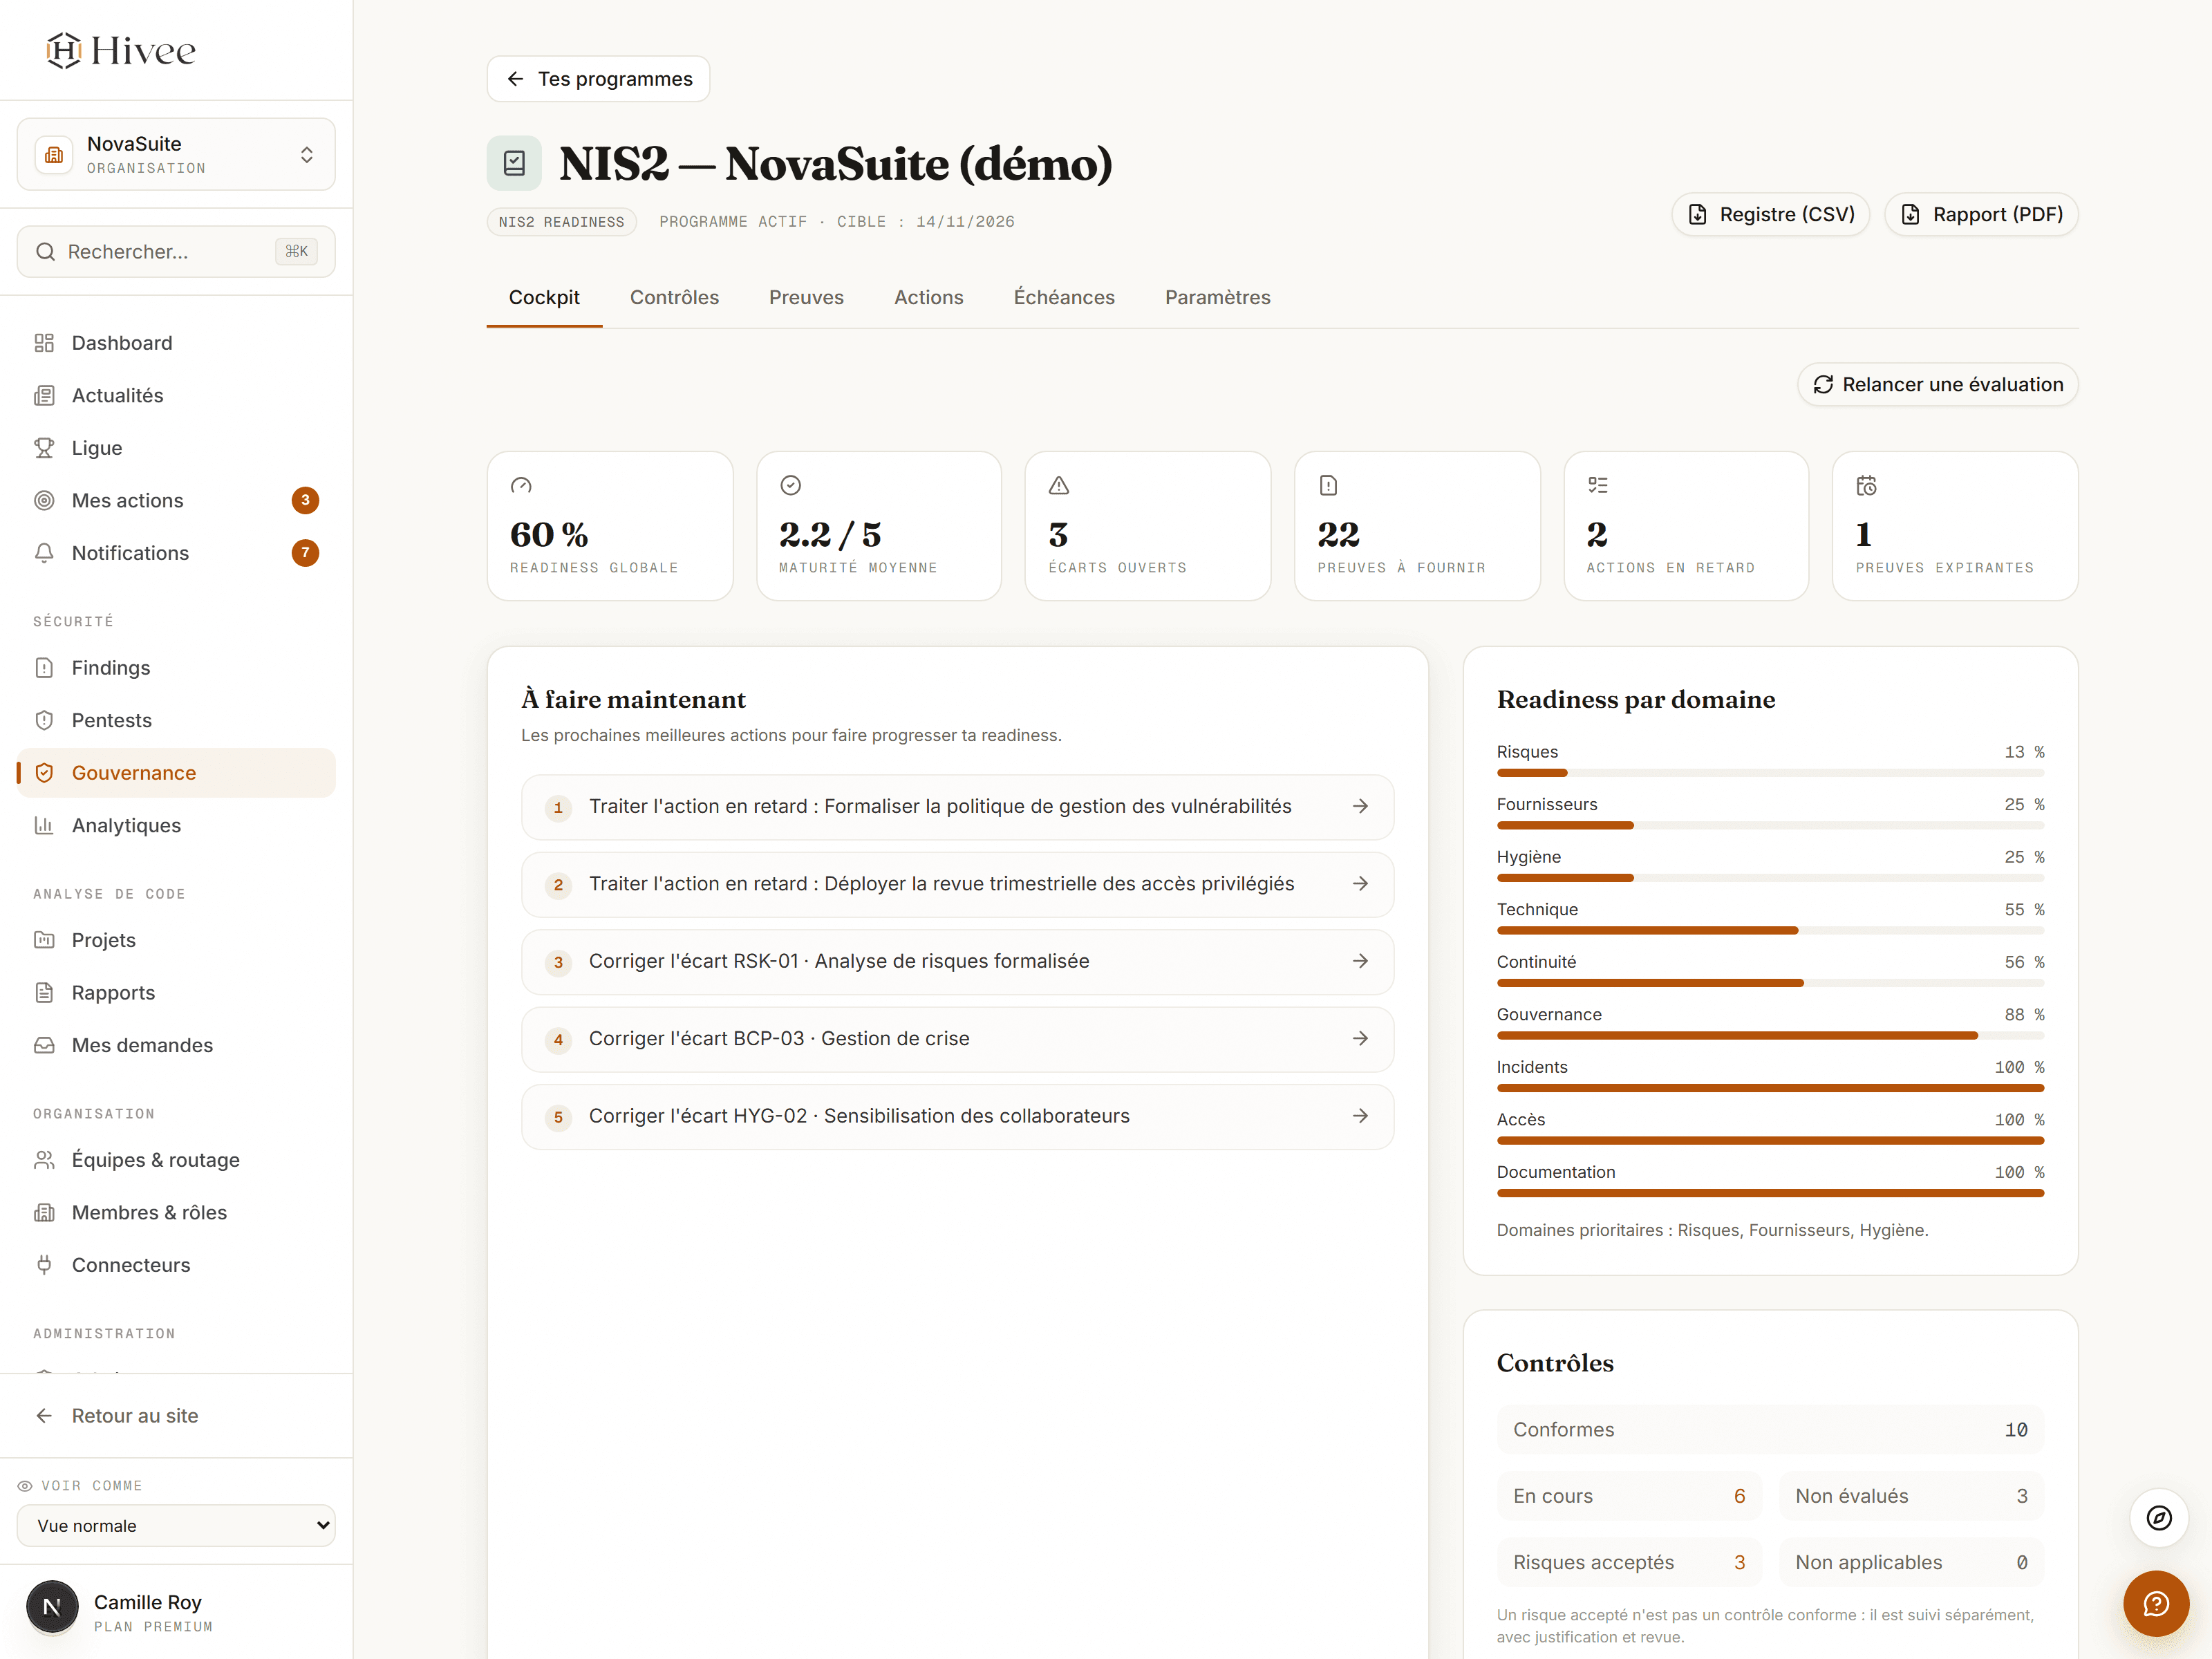This screenshot has height=1659, width=2212.
Task: Click the Mes actions target icon
Action: point(44,501)
